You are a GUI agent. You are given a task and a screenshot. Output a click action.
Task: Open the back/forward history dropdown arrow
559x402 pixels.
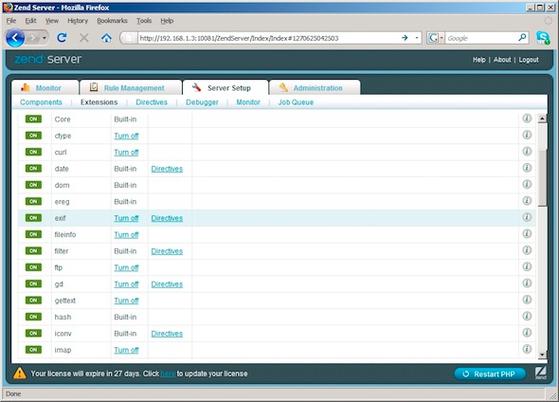(44, 38)
